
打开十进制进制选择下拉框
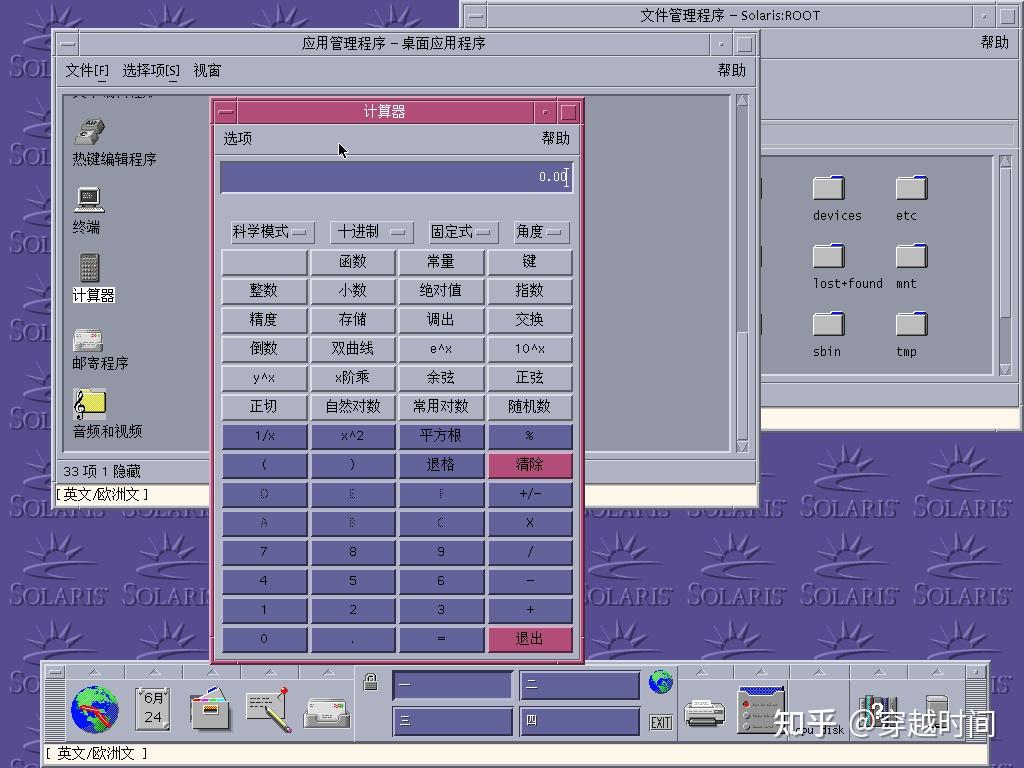coord(371,231)
